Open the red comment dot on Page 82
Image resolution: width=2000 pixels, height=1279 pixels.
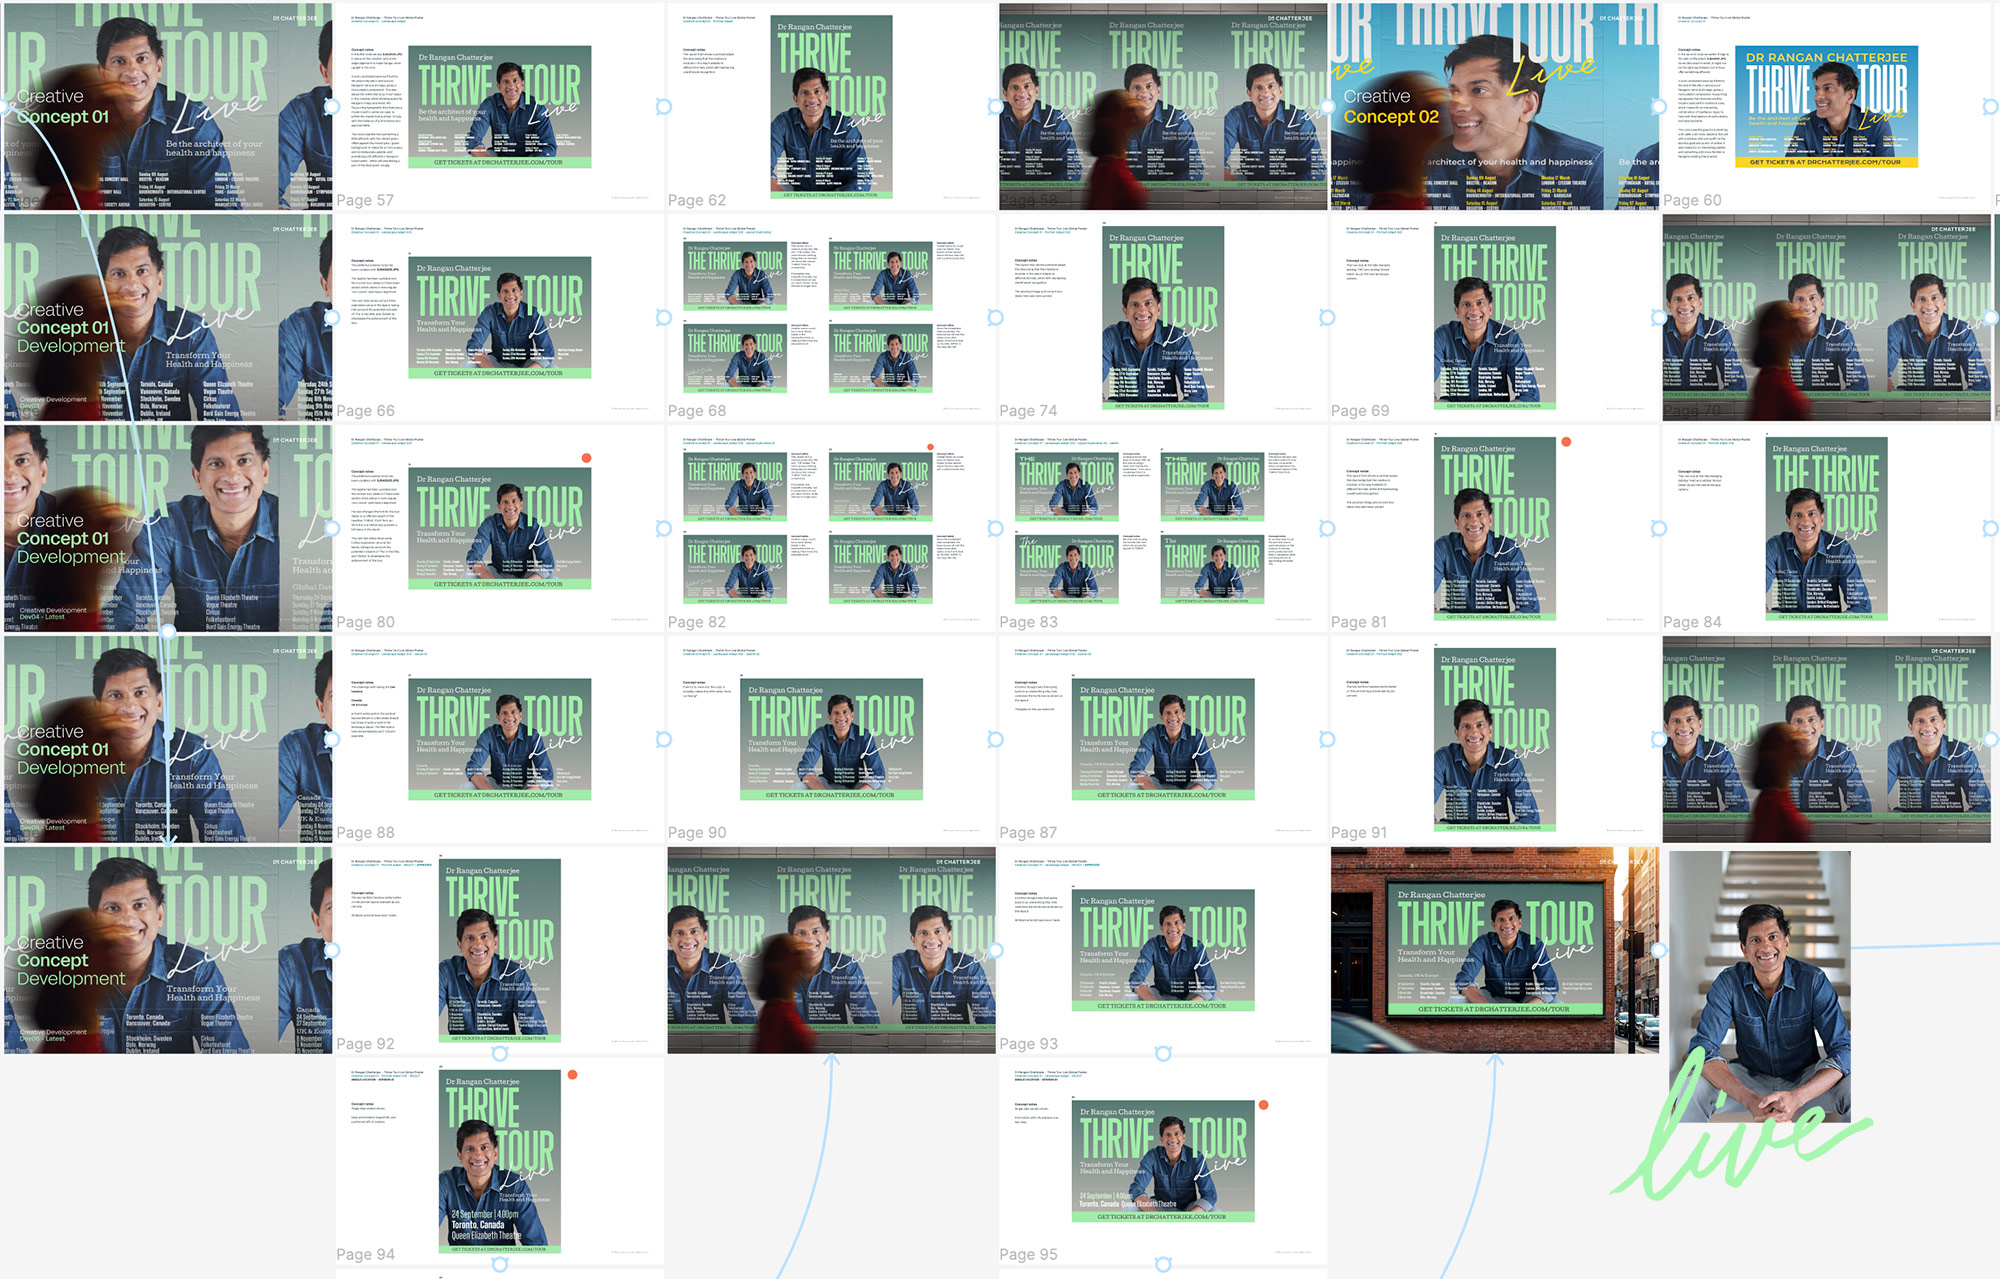click(x=930, y=447)
